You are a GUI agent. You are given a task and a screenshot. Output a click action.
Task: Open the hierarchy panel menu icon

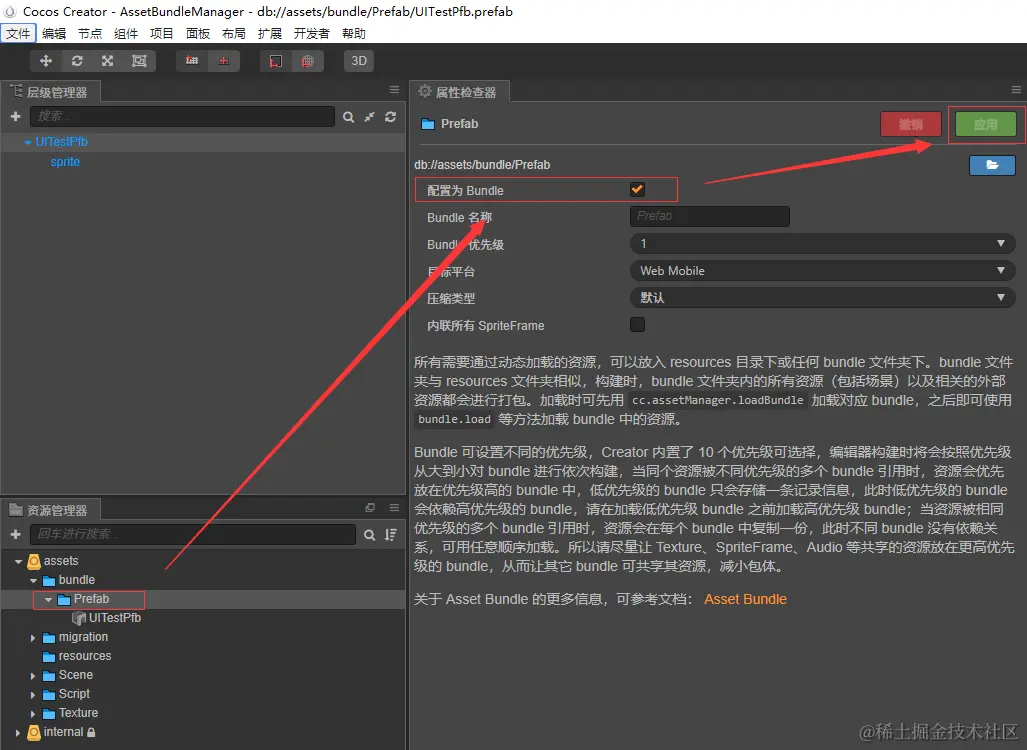(394, 90)
